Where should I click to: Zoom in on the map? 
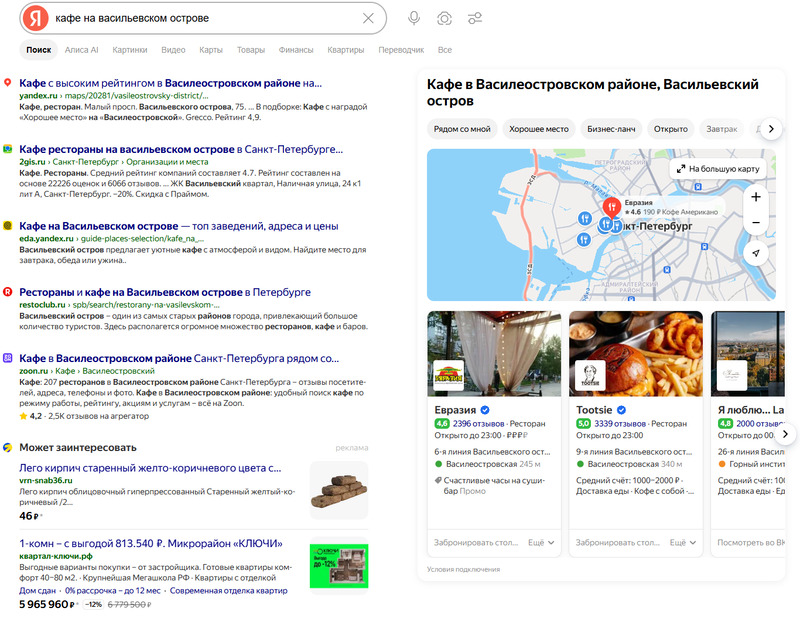tap(756, 197)
